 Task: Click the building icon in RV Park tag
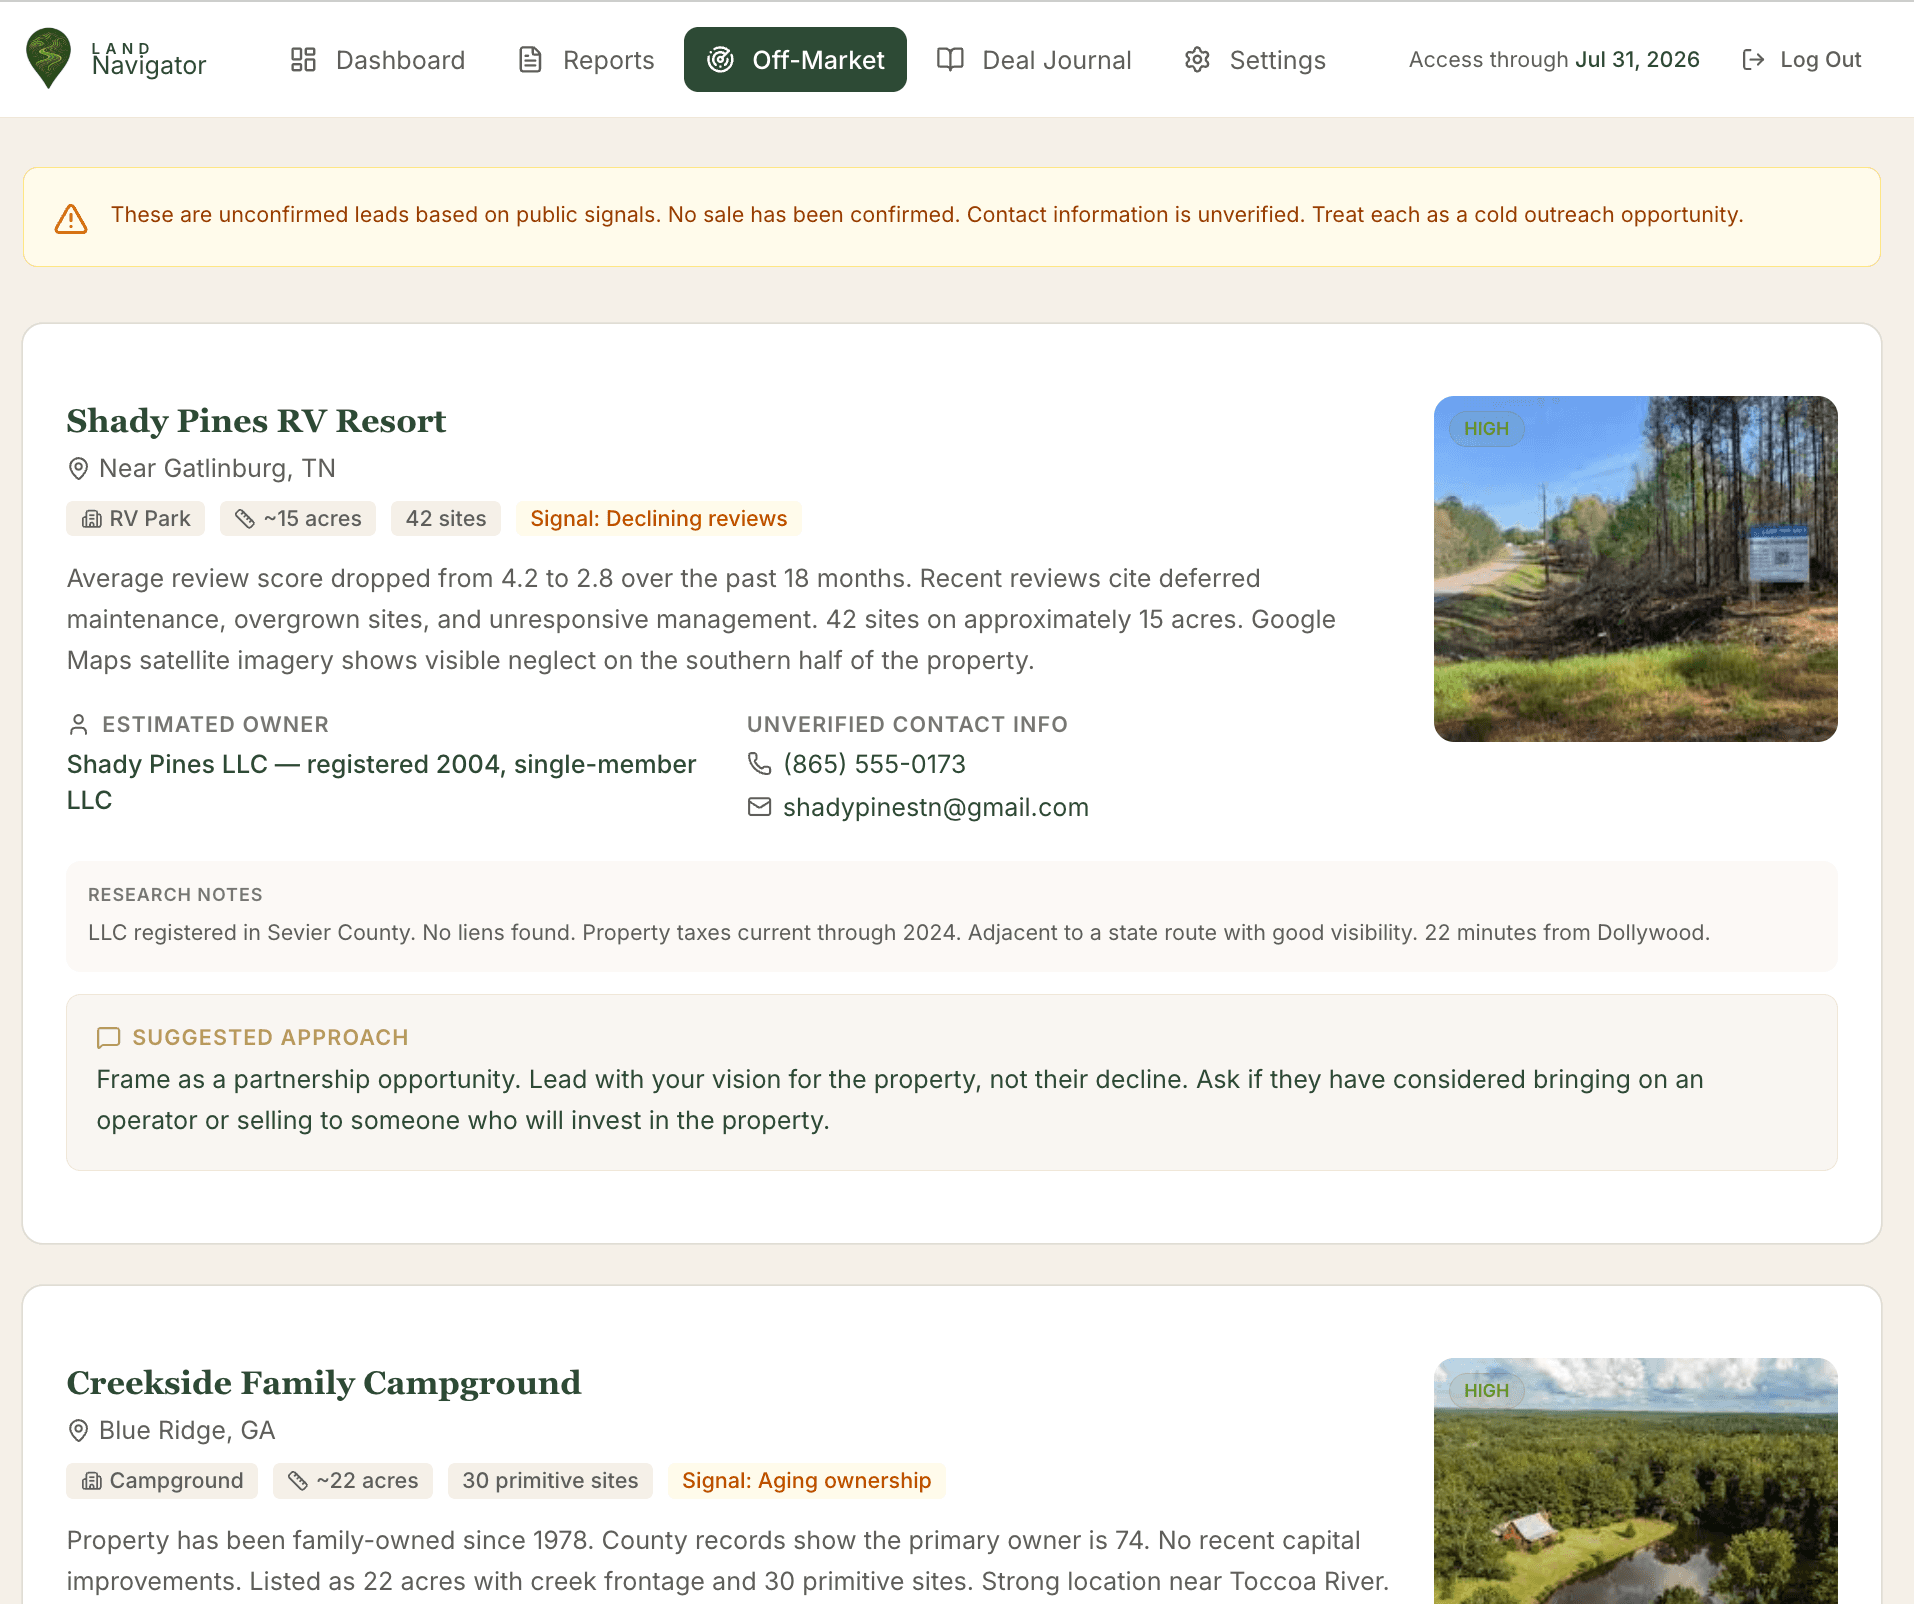(x=92, y=519)
